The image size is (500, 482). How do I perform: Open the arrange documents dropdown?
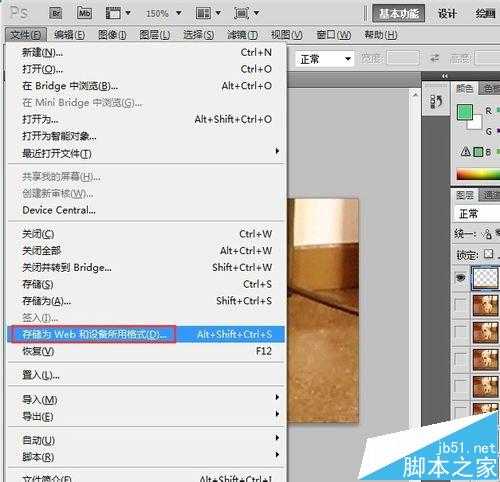(x=208, y=13)
